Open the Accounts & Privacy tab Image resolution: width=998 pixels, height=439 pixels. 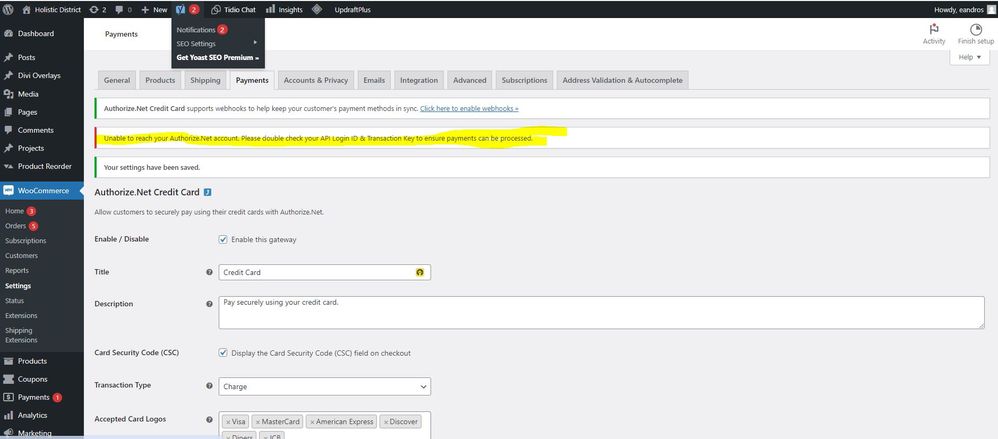click(x=315, y=80)
